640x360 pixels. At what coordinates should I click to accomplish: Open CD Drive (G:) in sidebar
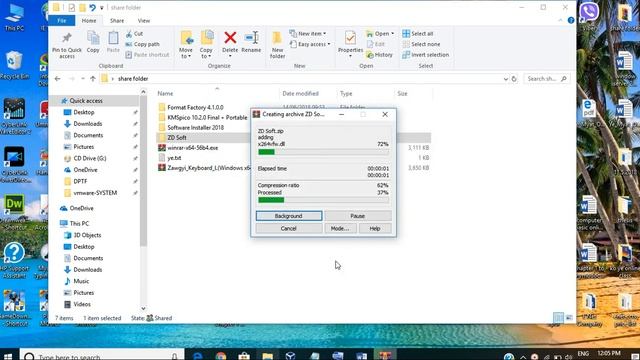click(x=89, y=158)
